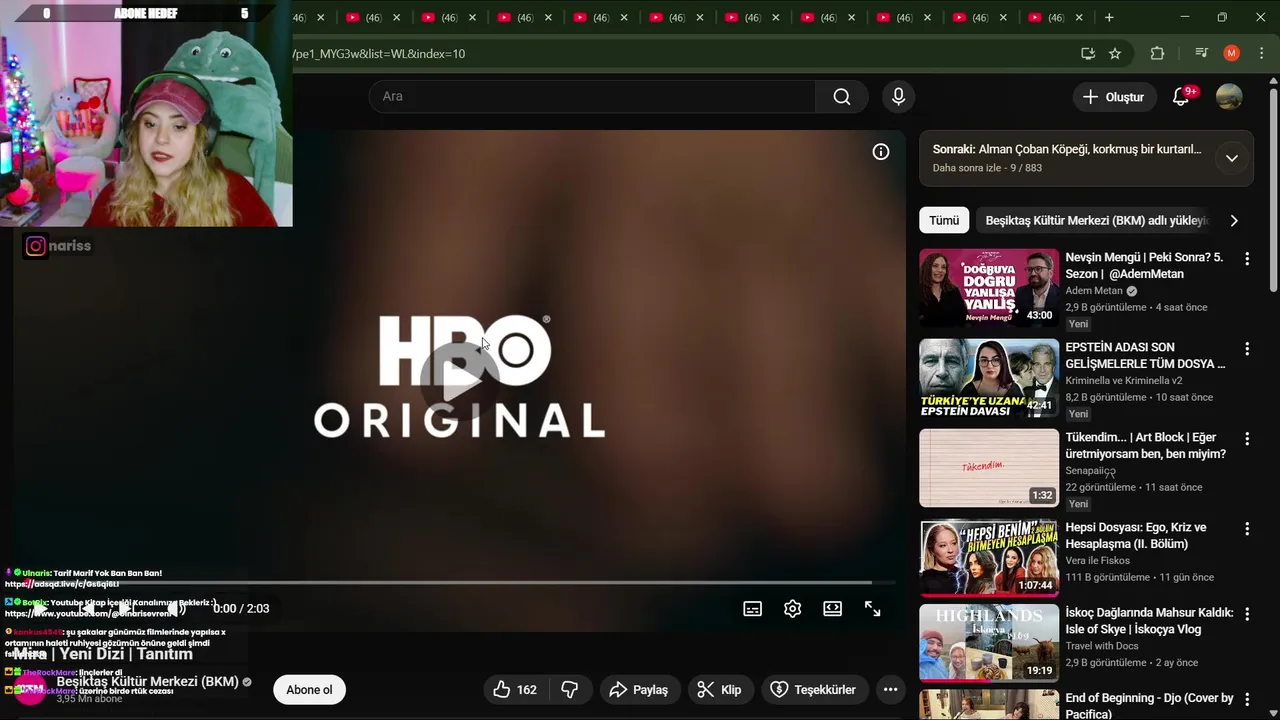Click Adem Metan channel name
The image size is (1280, 720).
coord(1094,291)
